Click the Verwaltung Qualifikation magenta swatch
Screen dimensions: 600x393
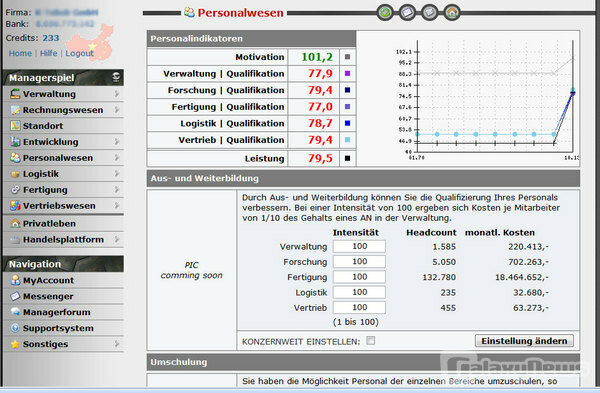point(347,73)
